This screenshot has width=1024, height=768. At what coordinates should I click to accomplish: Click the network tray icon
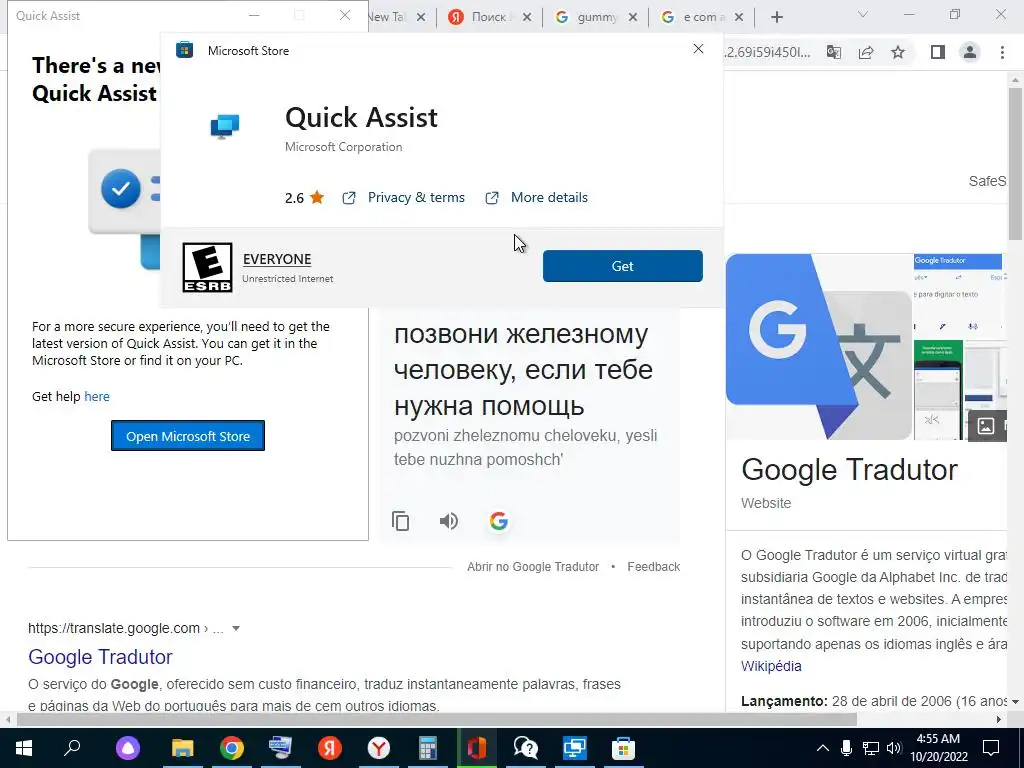871,748
